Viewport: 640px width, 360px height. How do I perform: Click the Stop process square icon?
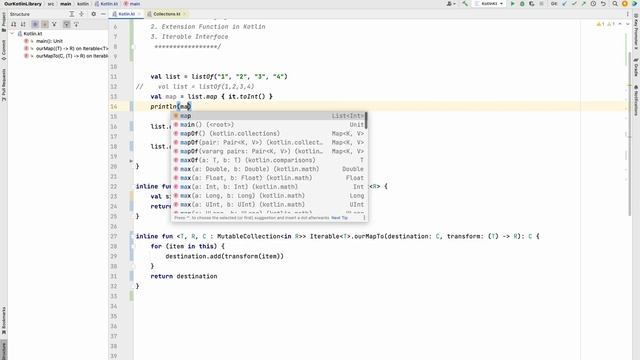[541, 4]
